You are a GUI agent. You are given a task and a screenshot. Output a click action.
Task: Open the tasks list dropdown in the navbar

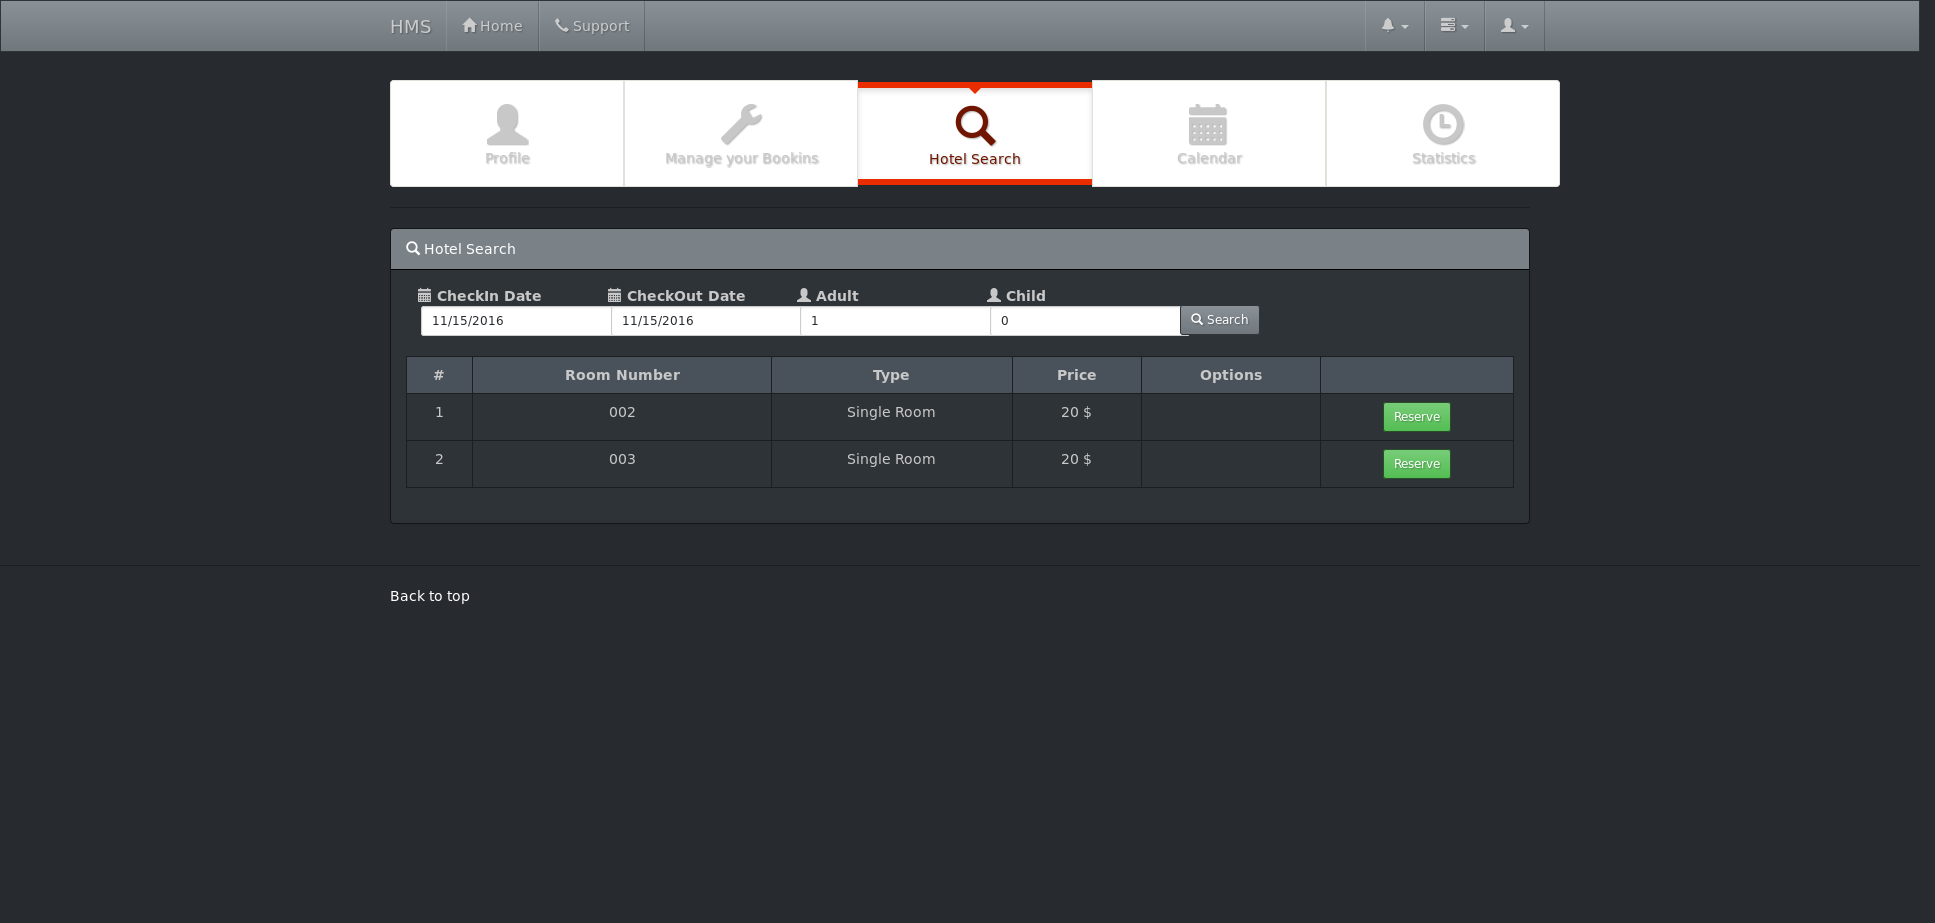(1453, 25)
